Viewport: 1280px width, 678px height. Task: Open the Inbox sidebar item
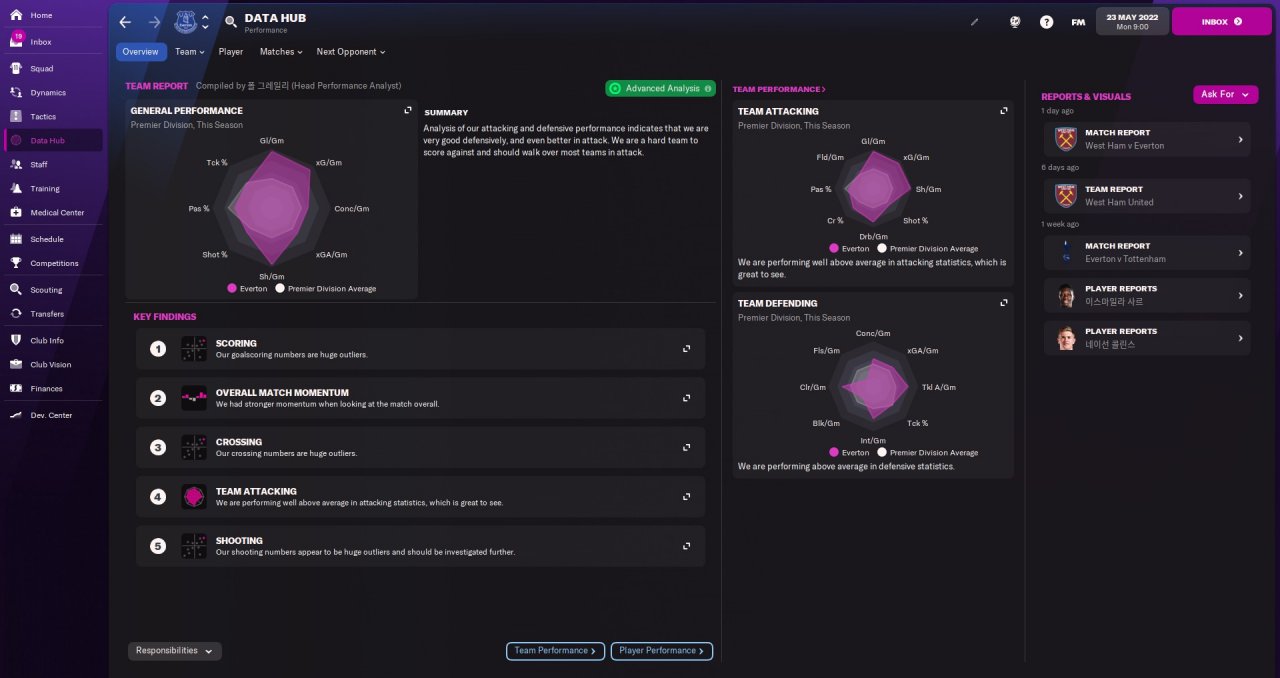[52, 42]
